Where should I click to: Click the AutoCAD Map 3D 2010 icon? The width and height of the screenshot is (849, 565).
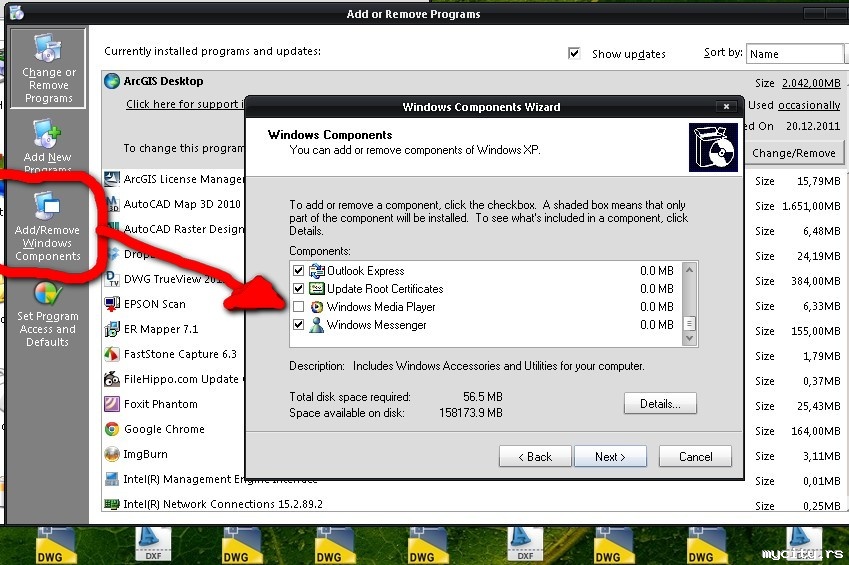click(112, 204)
